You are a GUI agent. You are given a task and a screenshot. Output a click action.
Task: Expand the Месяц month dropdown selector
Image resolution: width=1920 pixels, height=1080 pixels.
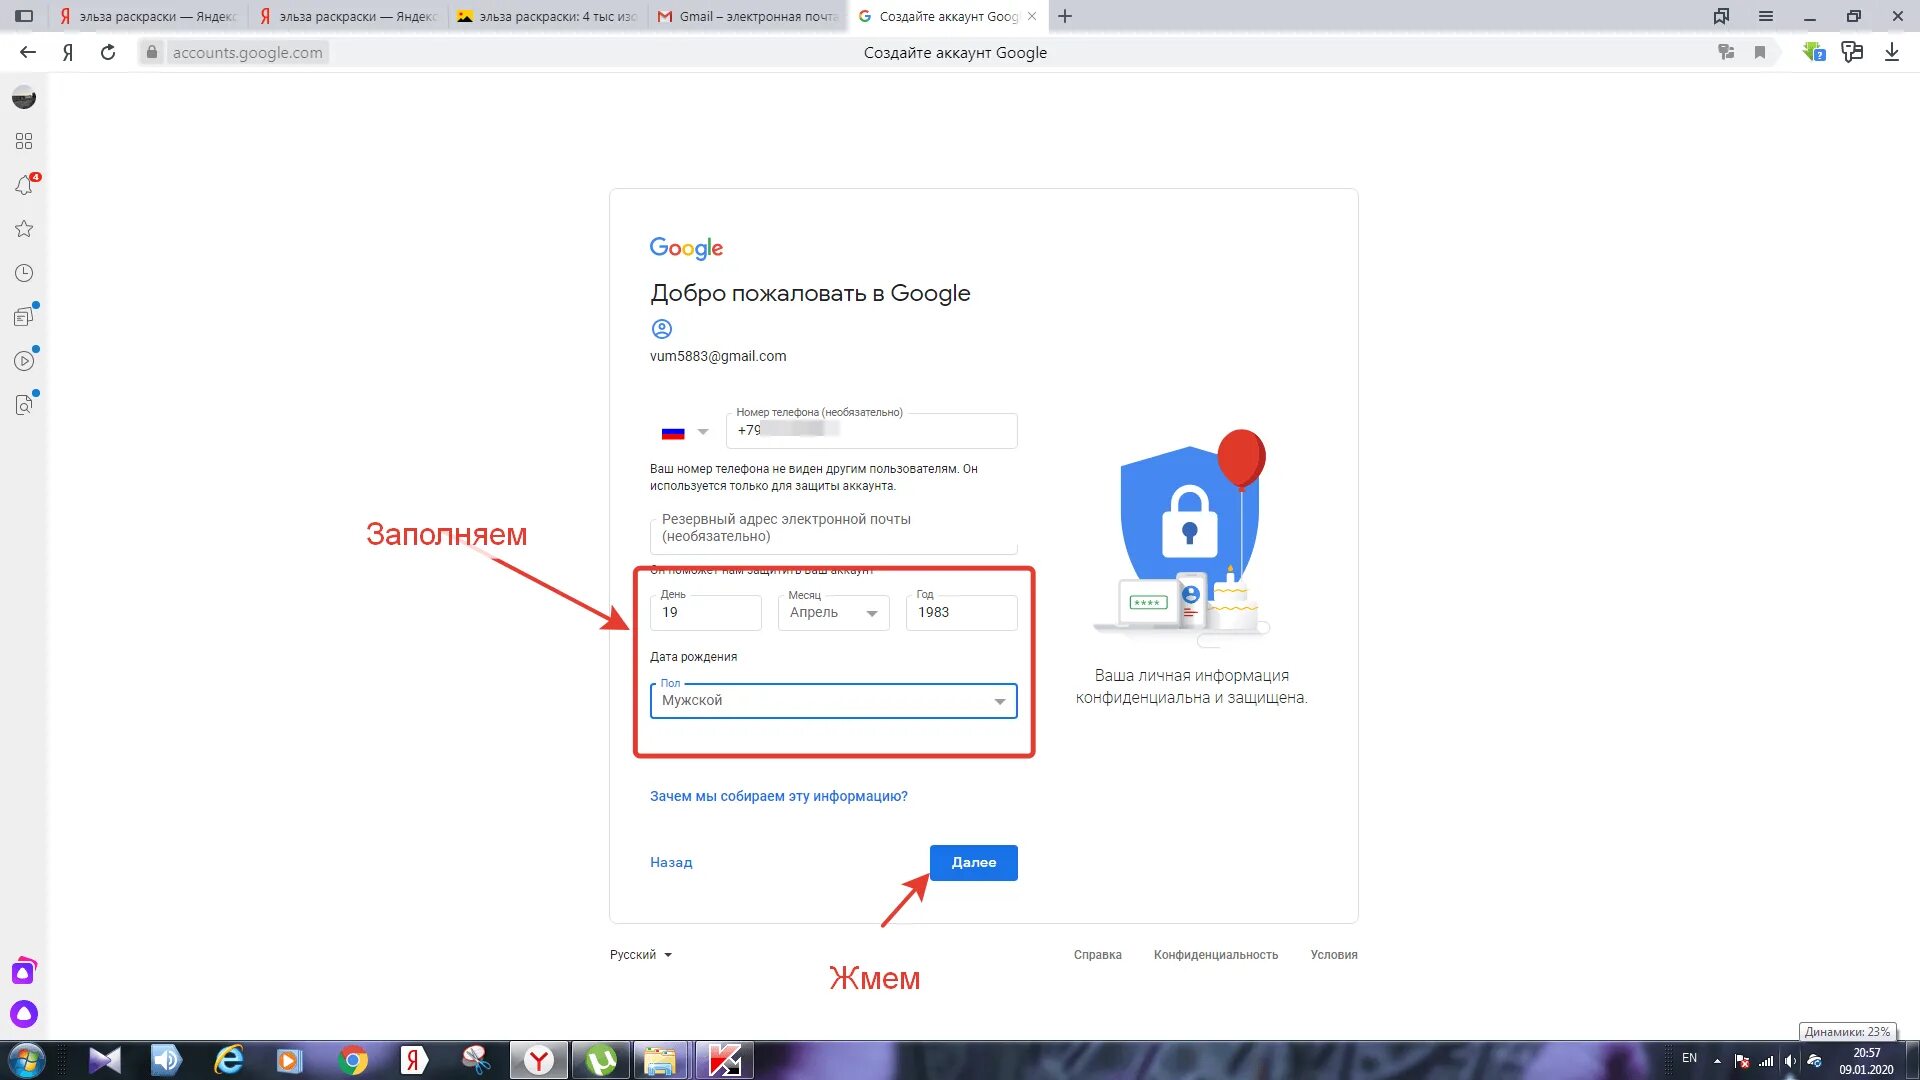click(x=833, y=612)
